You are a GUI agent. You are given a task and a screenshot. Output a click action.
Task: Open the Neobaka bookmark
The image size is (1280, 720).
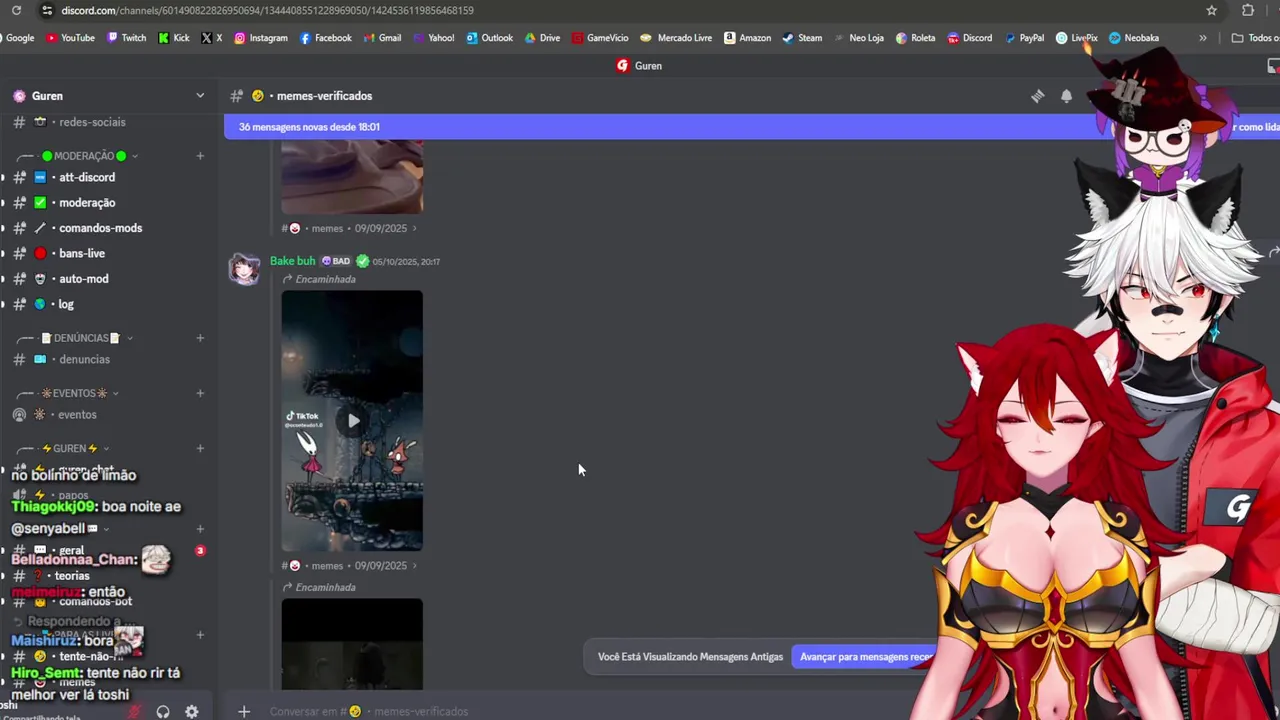tap(1133, 38)
